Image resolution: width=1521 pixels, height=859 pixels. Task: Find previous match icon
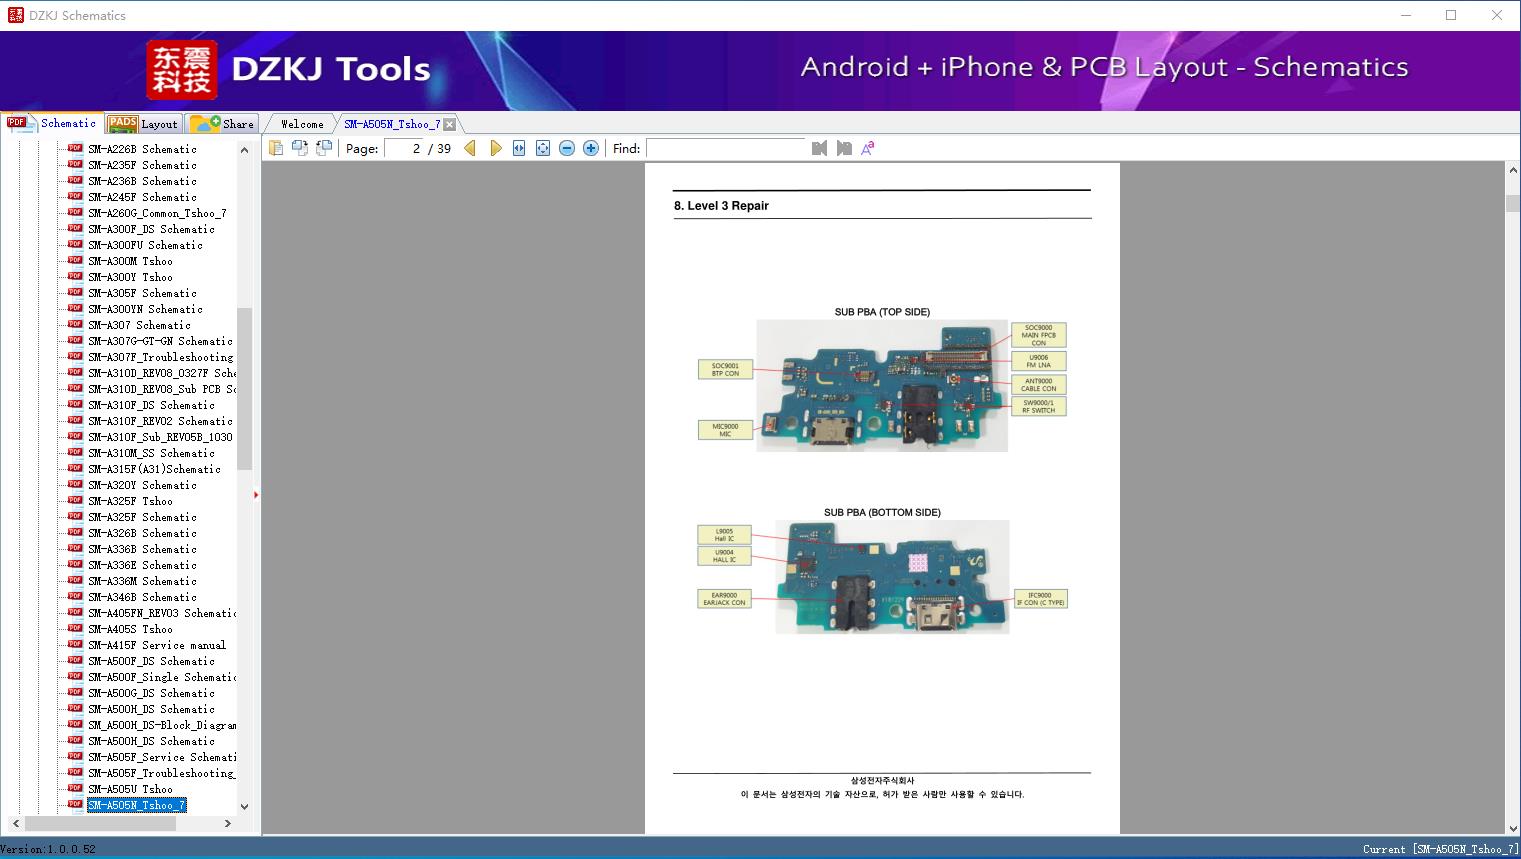tap(819, 148)
